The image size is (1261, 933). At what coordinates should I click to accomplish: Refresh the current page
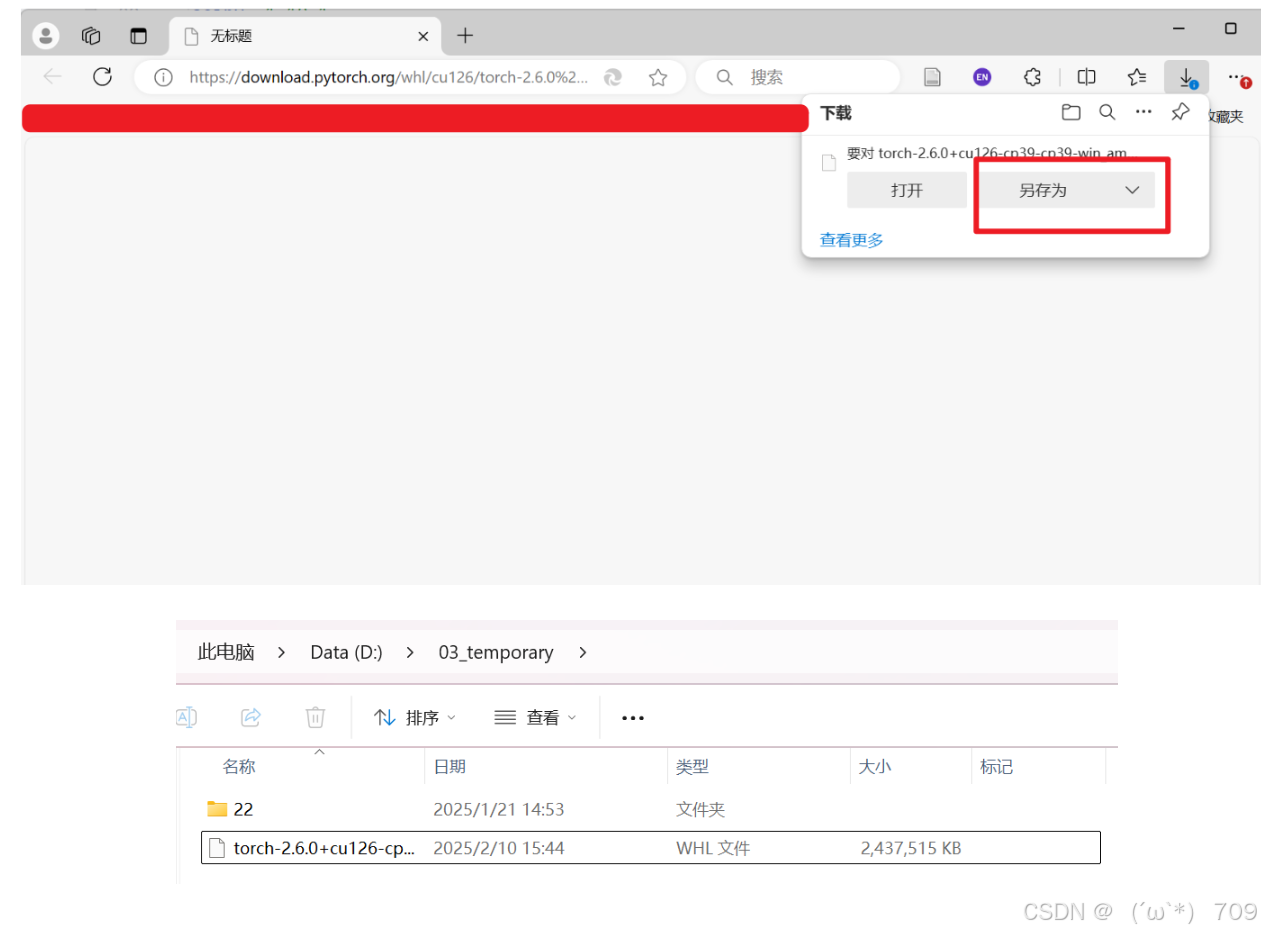(102, 76)
